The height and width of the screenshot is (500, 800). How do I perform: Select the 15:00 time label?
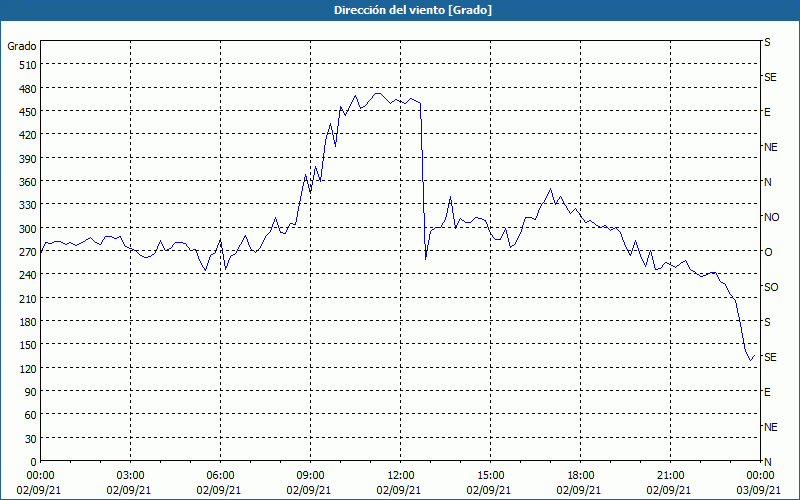click(x=490, y=476)
